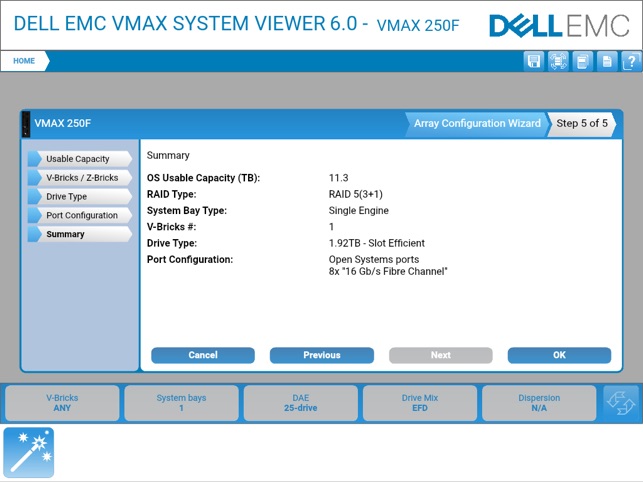
Task: Click the document report icon
Action: 607,62
